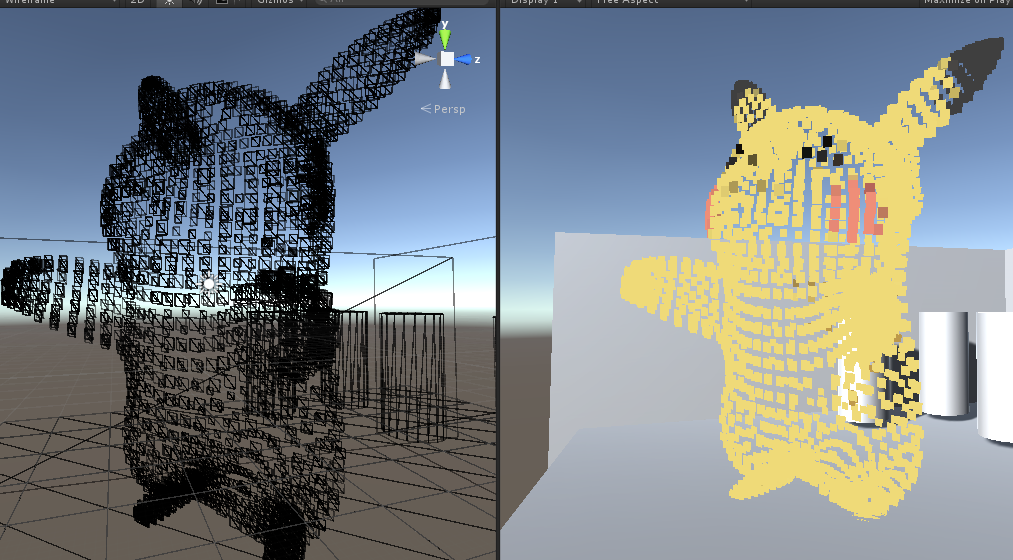
Task: Select the wireframe cylinder object in Scene view
Action: point(412,376)
